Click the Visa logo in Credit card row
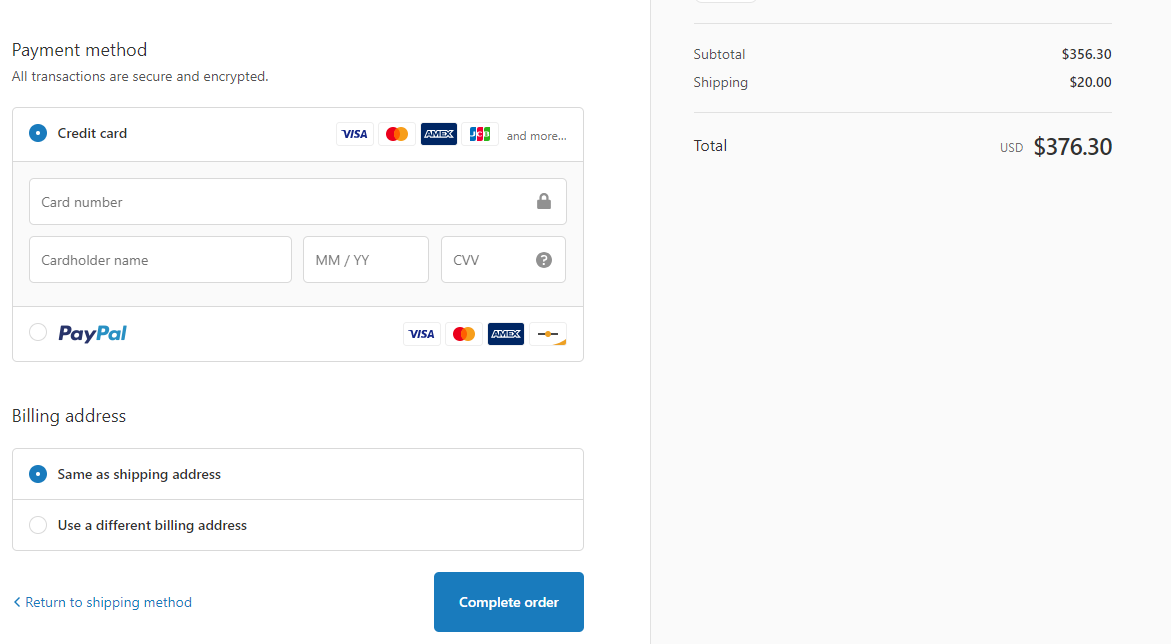Viewport: 1171px width, 644px height. click(x=355, y=134)
